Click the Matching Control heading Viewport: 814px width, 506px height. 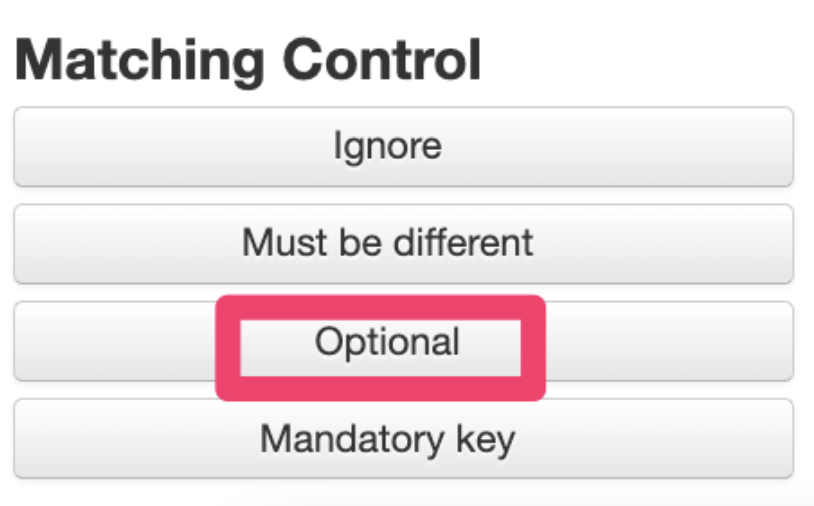(248, 60)
